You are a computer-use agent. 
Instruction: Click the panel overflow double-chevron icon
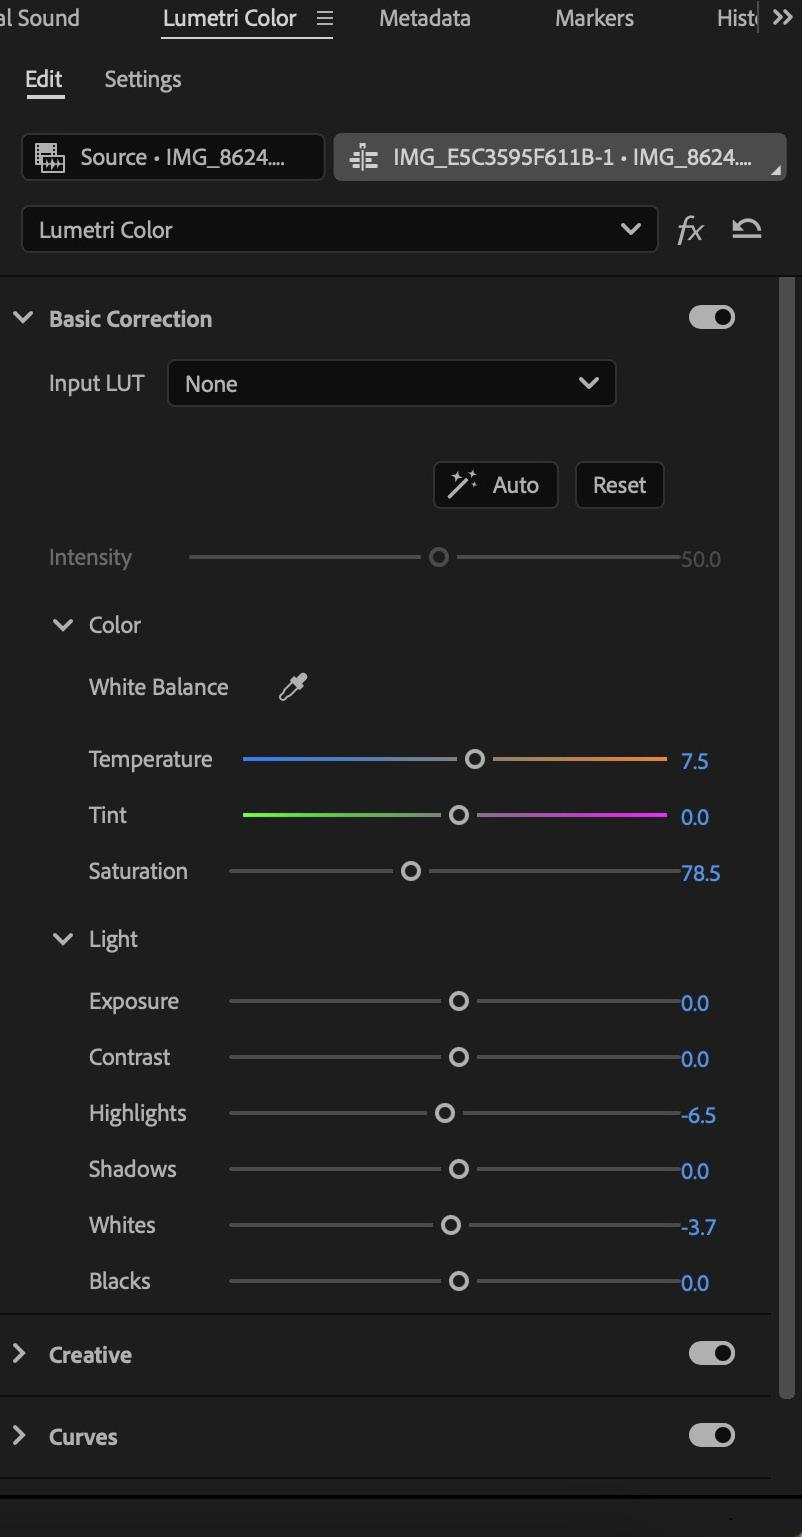[782, 18]
